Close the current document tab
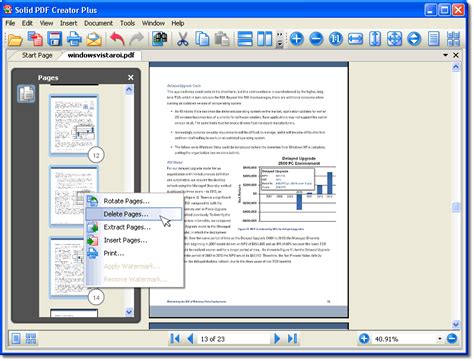Screen dimensions: 474x361 456,55
